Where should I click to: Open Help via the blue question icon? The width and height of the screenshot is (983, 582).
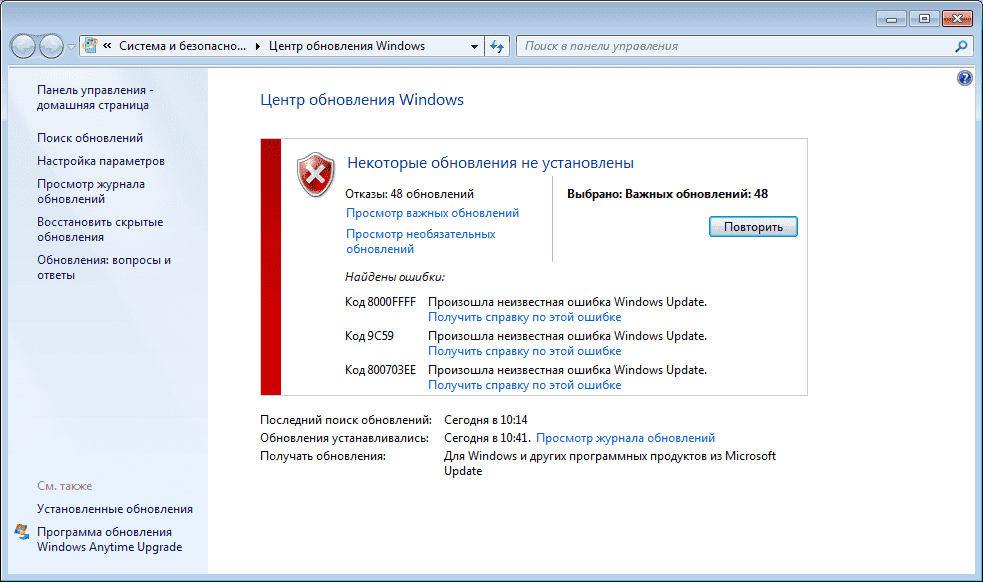(965, 78)
